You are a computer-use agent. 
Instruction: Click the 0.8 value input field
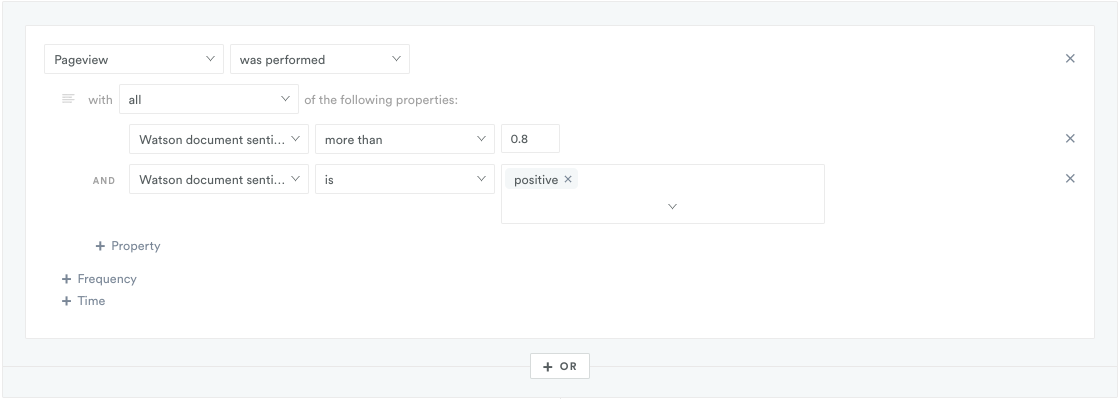coord(530,139)
